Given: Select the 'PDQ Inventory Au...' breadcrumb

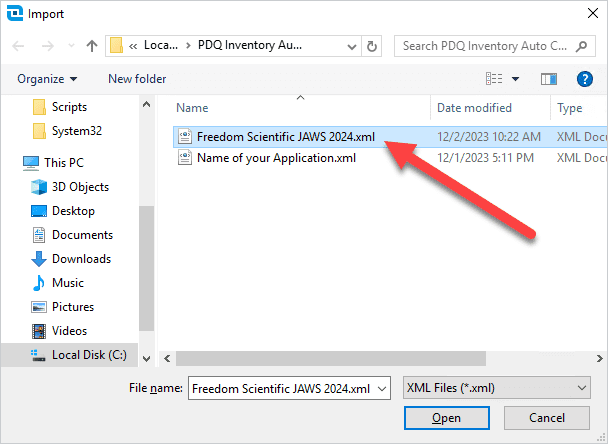Looking at the screenshot, I should coord(250,45).
